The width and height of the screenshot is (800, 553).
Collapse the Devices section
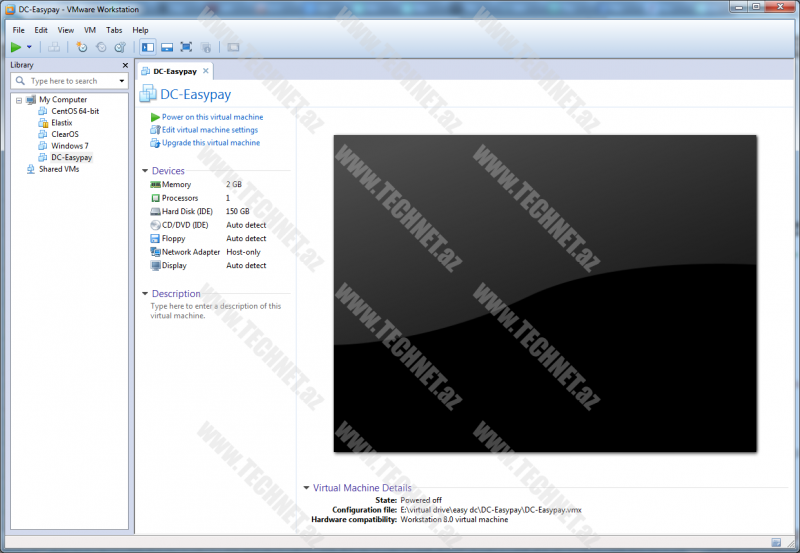click(145, 171)
